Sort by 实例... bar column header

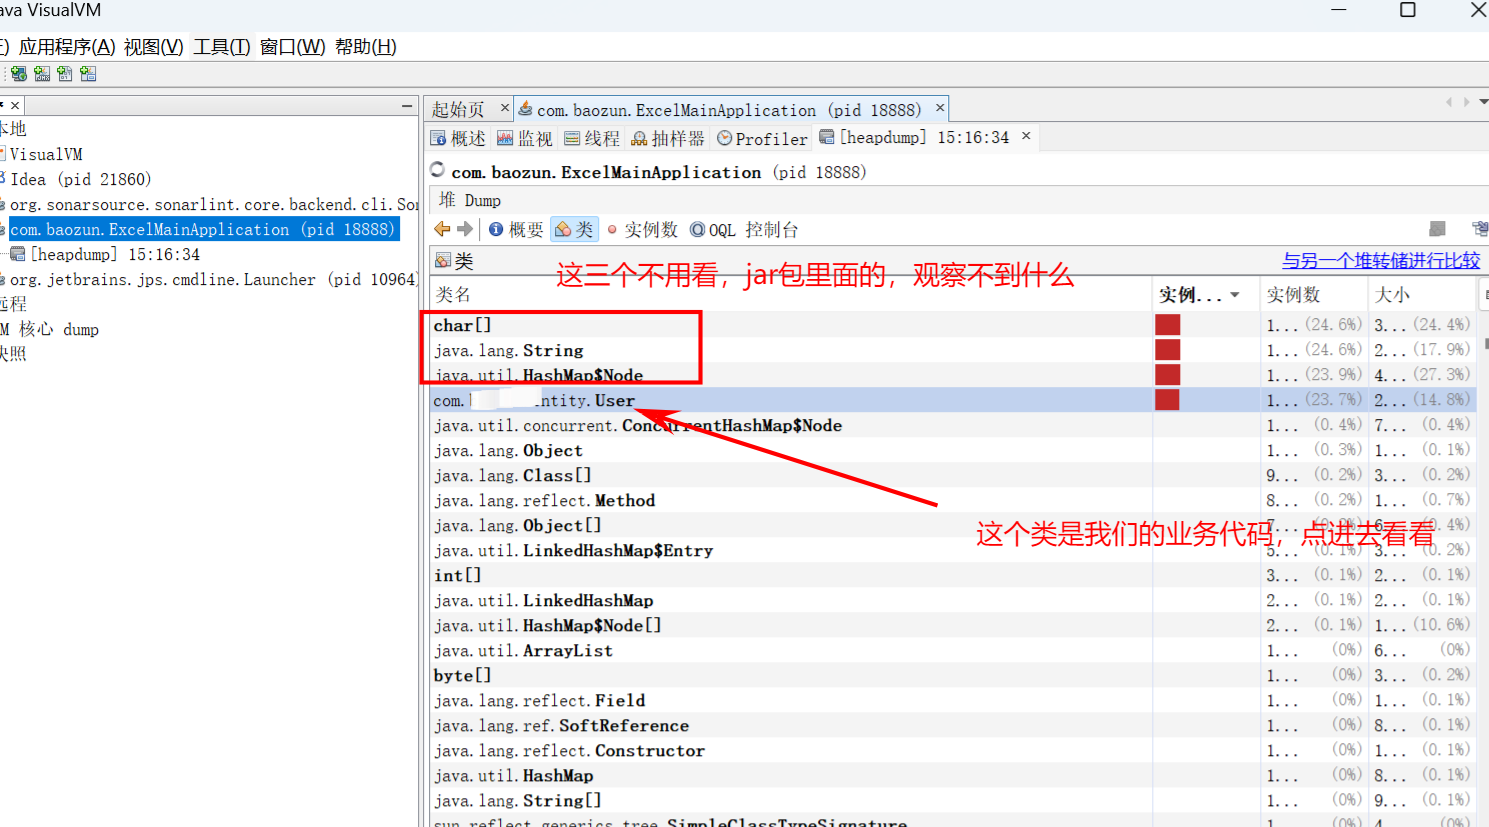pos(1205,294)
